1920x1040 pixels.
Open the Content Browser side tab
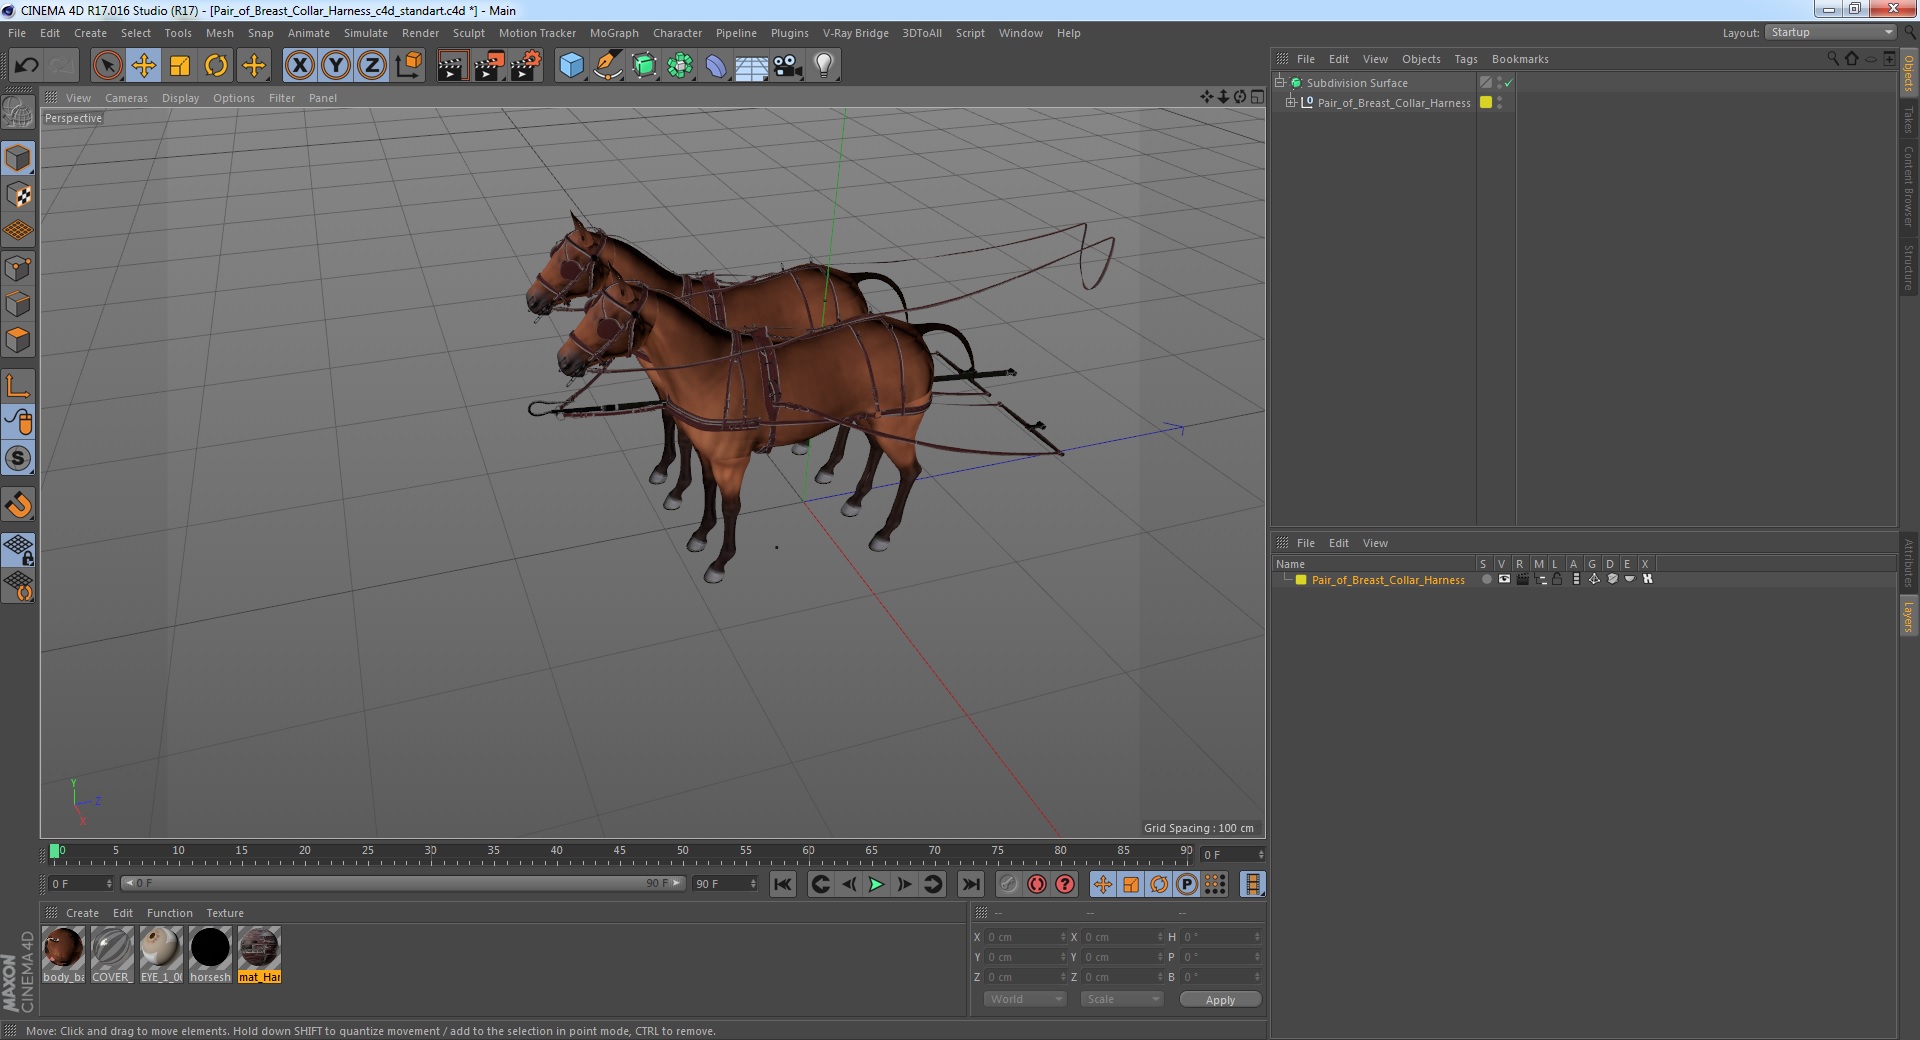[x=1908, y=186]
